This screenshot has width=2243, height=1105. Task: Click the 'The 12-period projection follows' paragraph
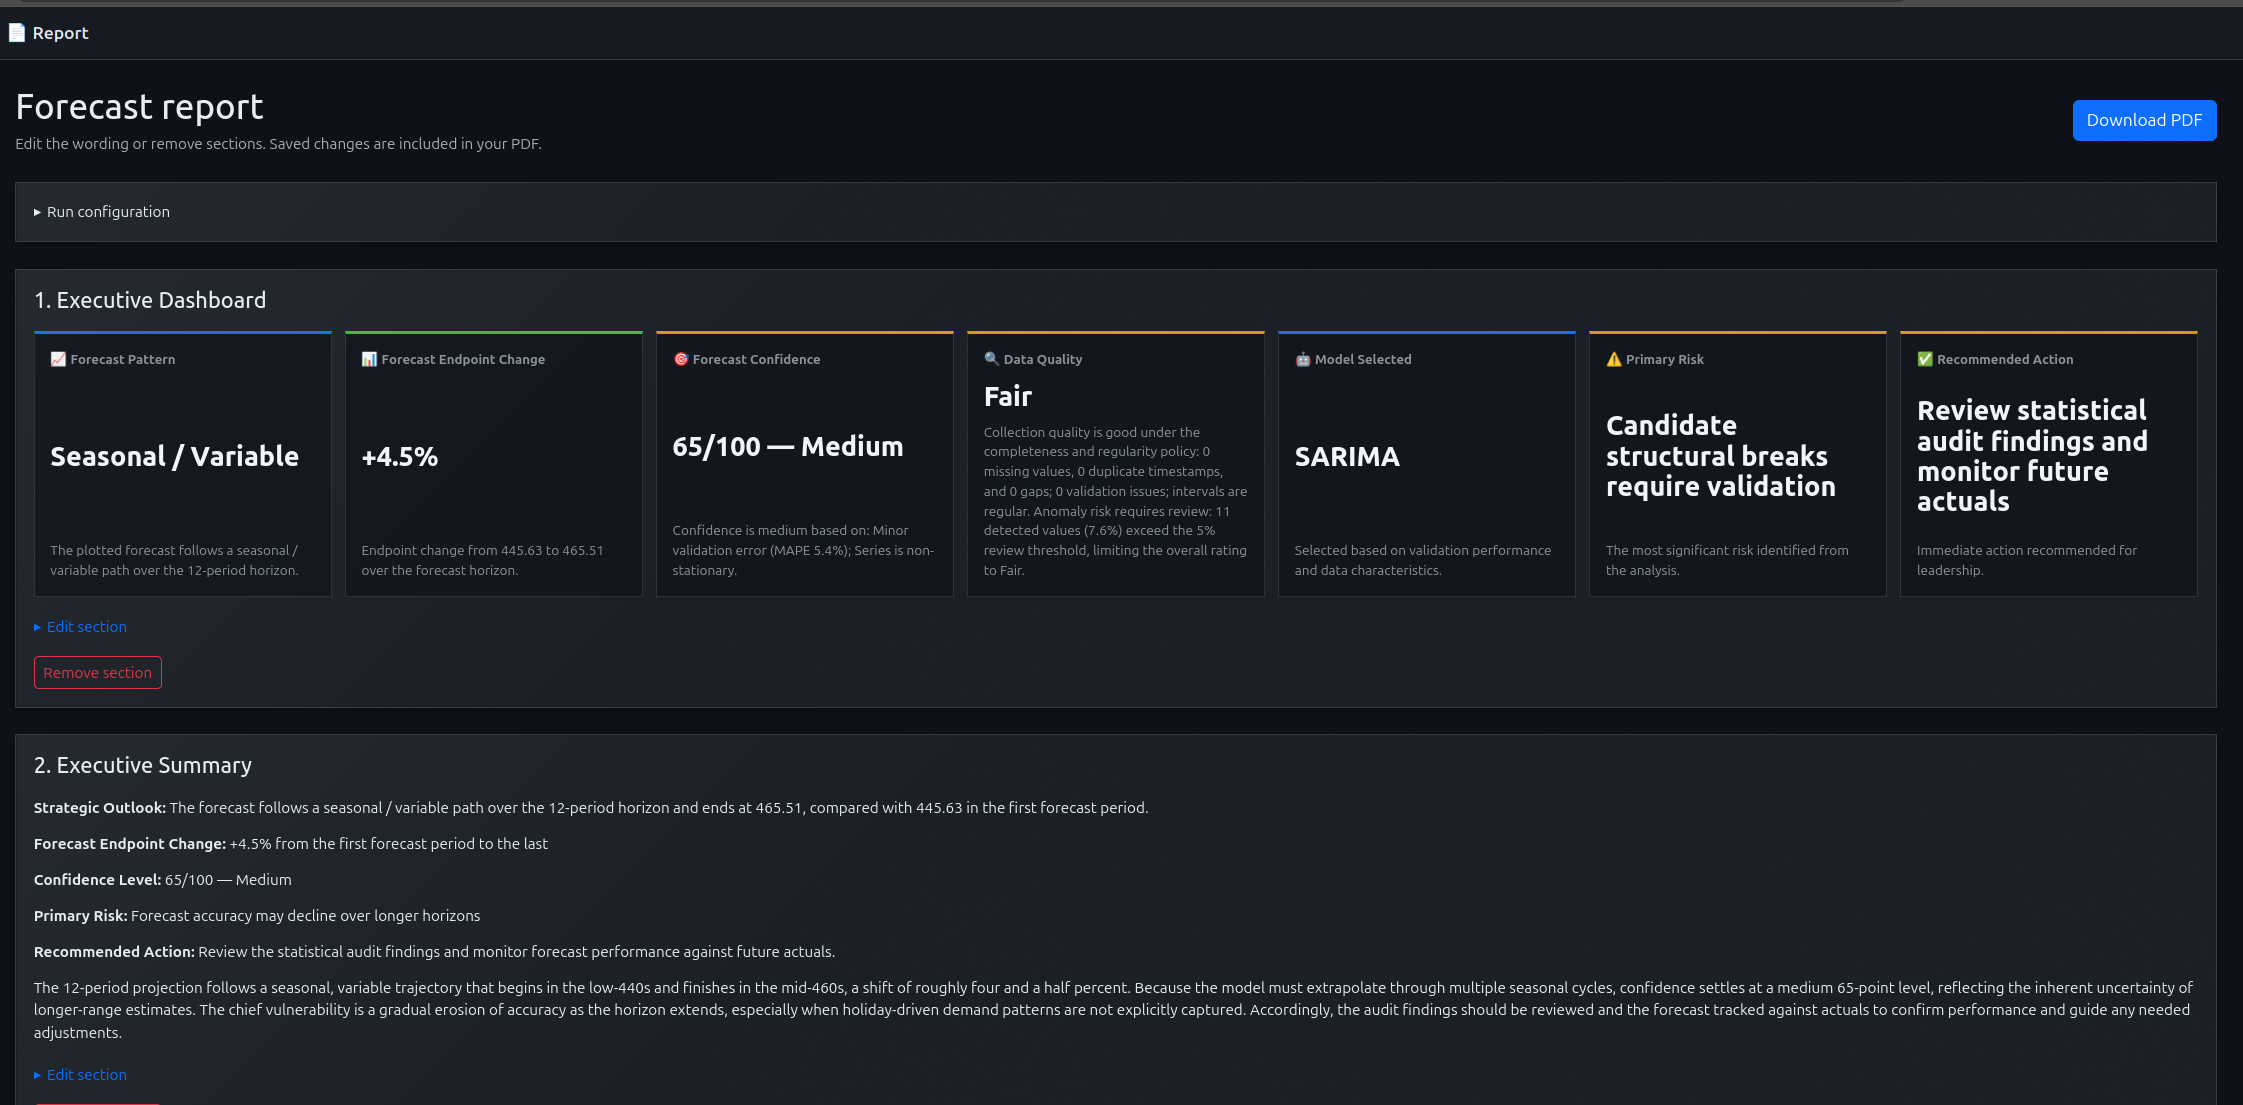coord(1113,1010)
